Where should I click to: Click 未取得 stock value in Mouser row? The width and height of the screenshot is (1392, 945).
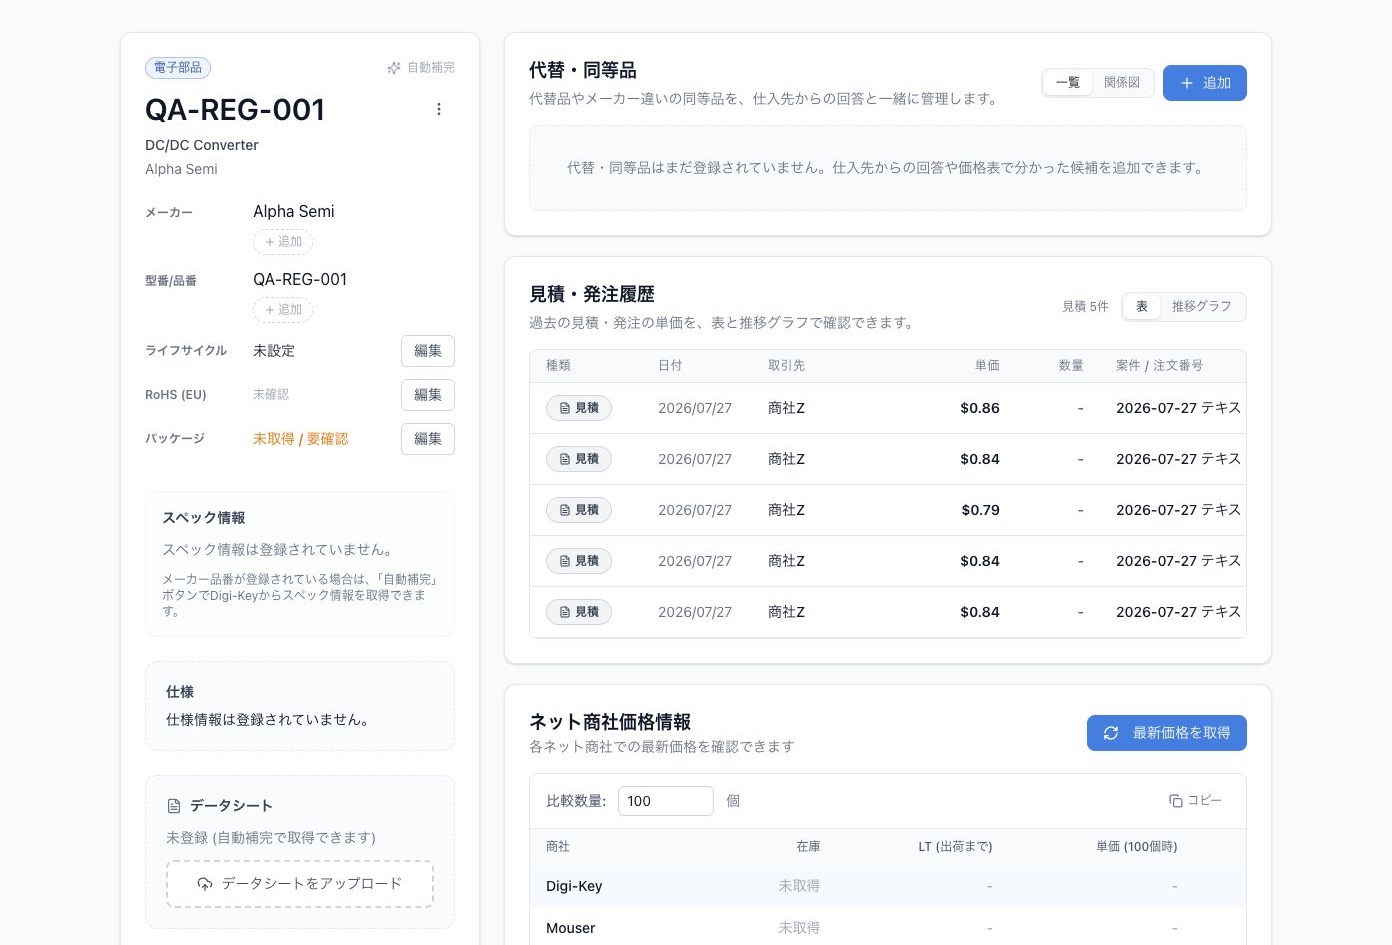799,928
